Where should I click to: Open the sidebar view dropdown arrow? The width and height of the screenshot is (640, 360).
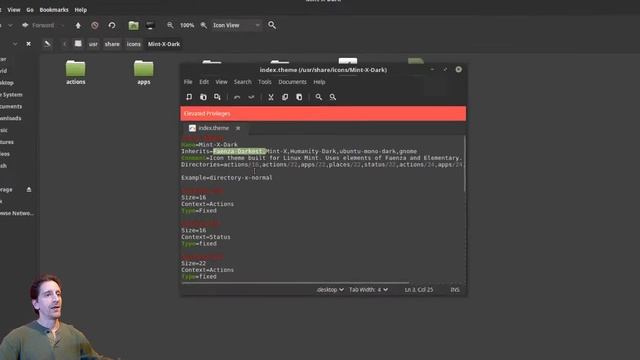[15, 44]
